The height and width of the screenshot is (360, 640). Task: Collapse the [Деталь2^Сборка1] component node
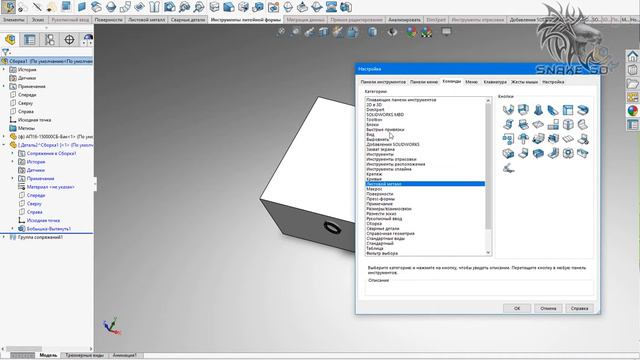[x=4, y=145]
